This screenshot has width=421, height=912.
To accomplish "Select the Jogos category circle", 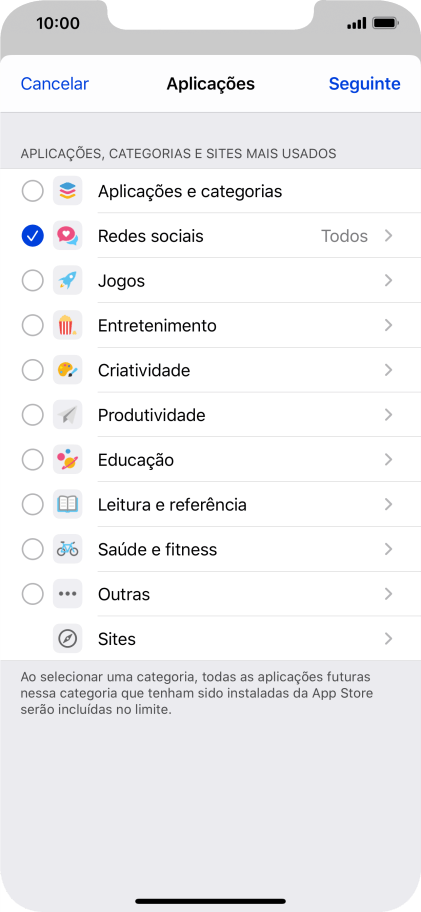I will [x=33, y=281].
